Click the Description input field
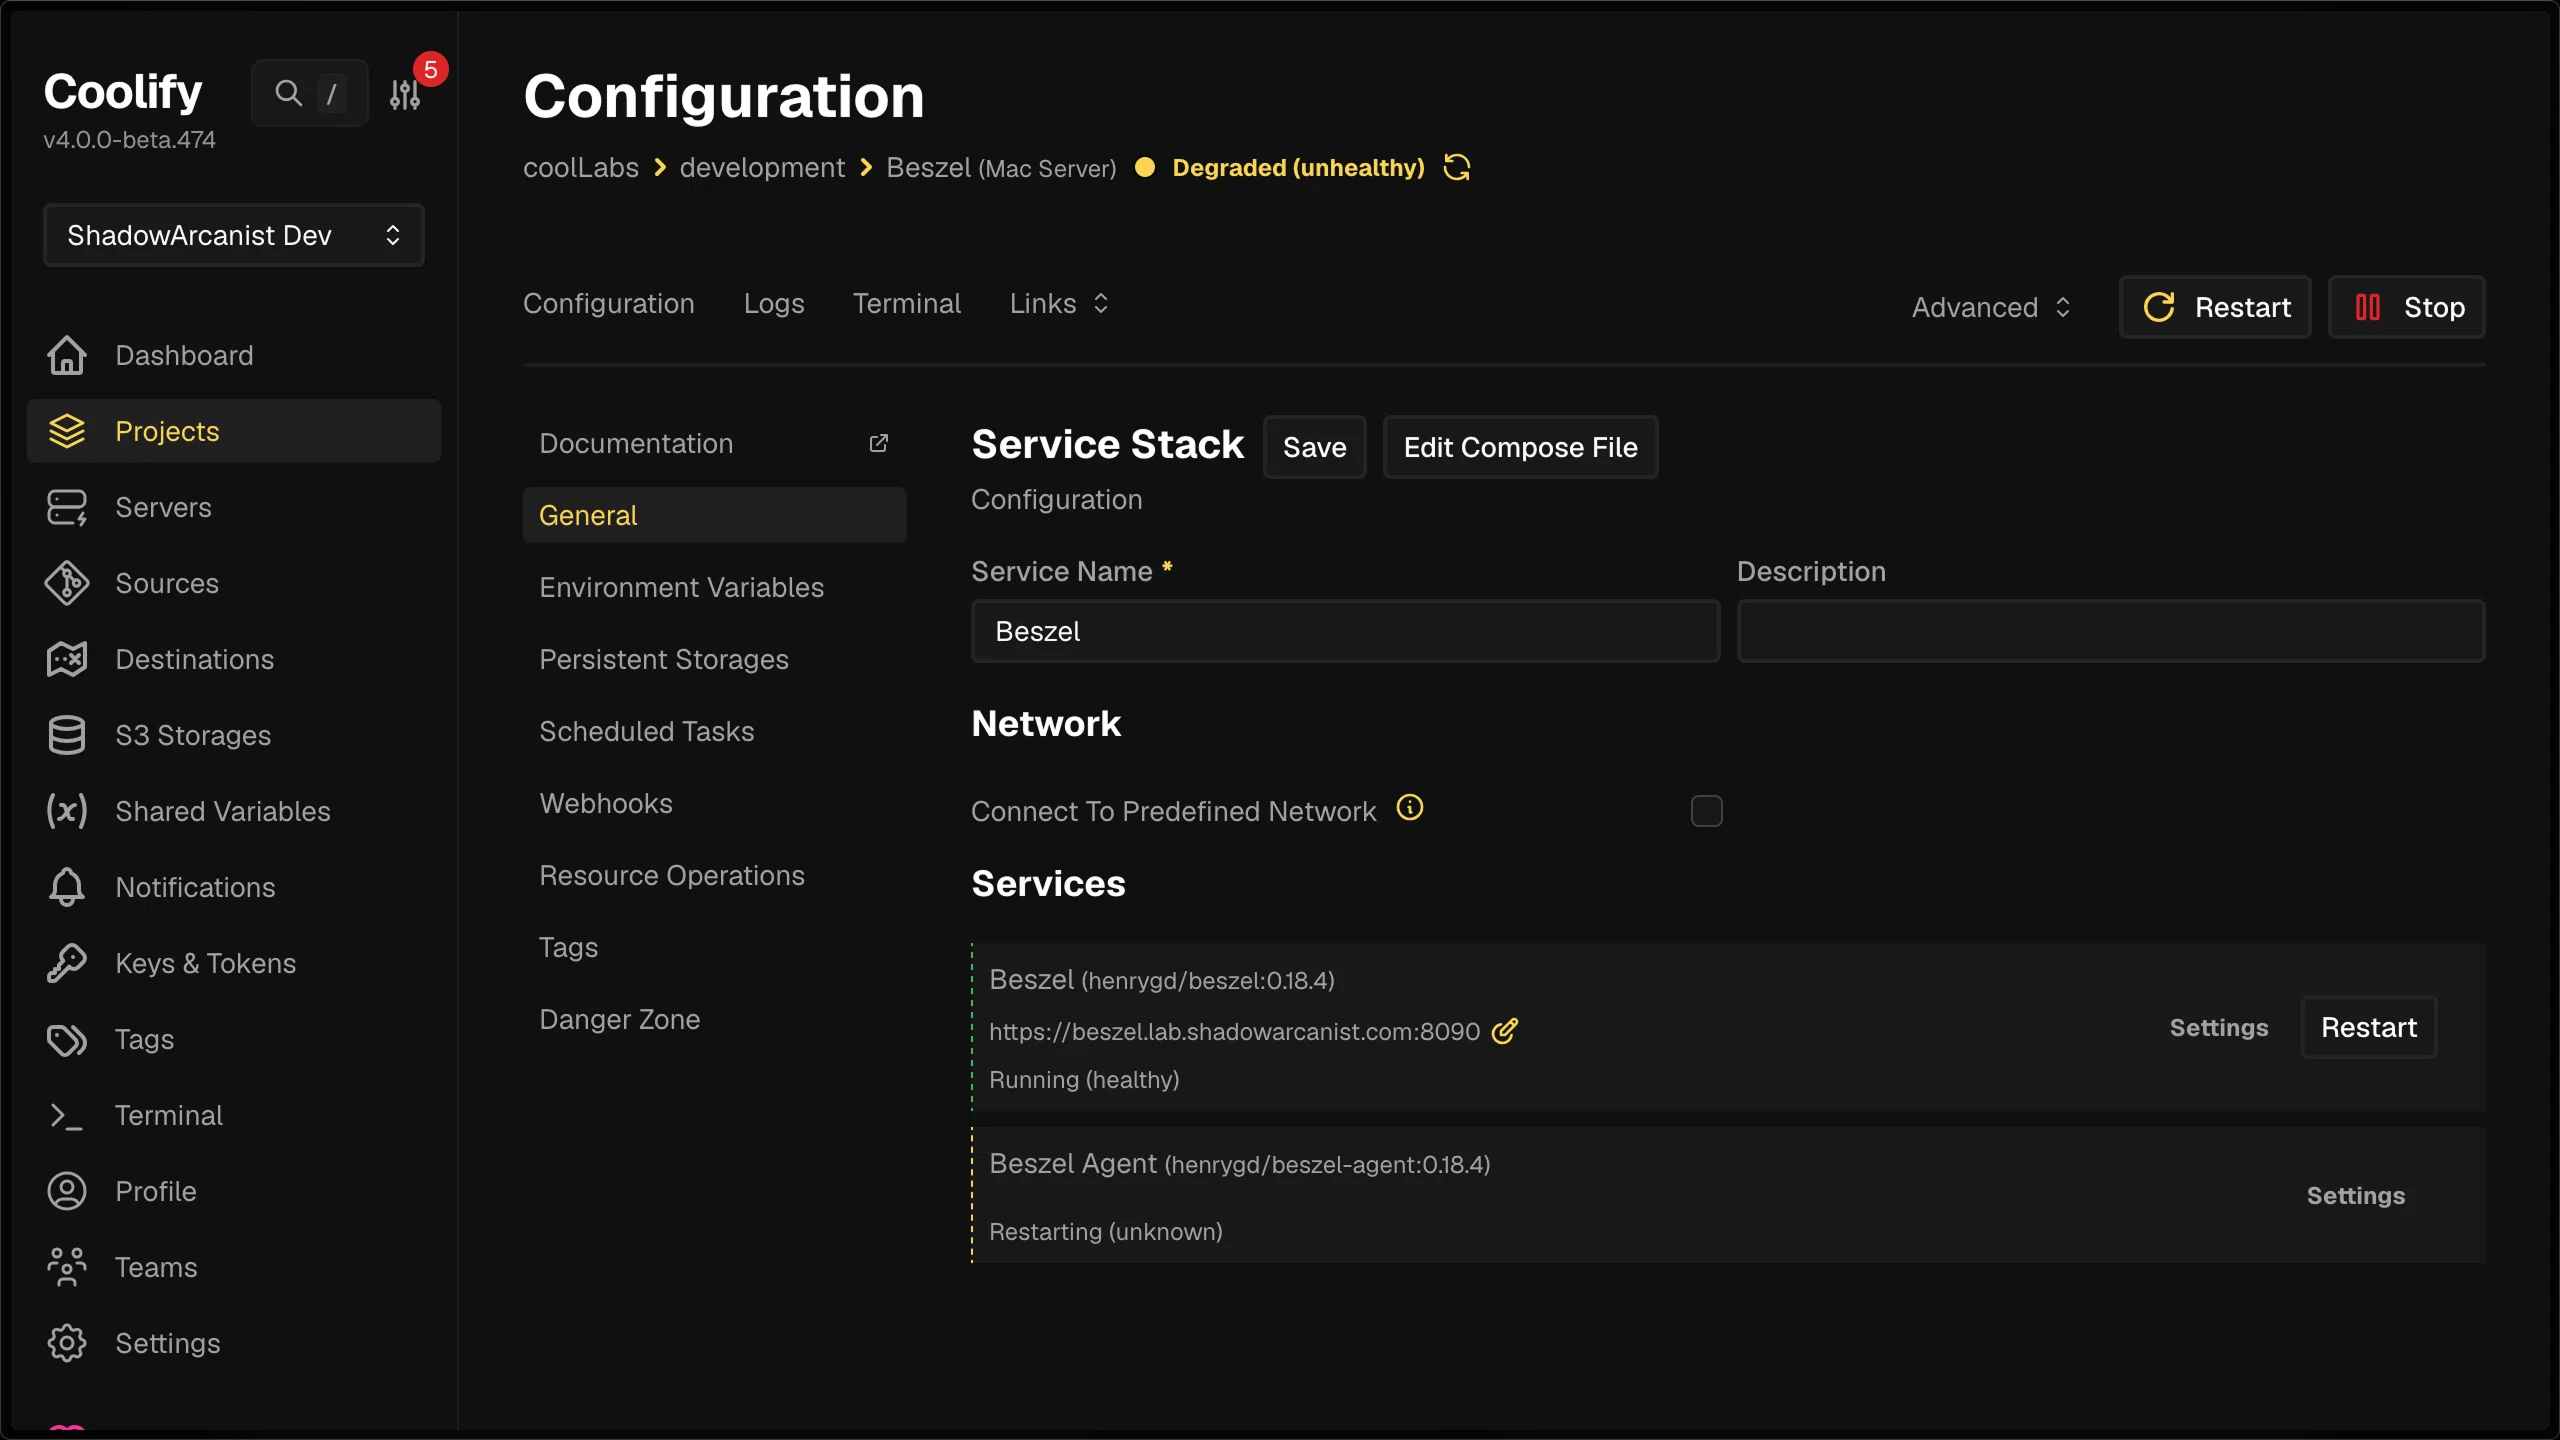 click(2110, 631)
